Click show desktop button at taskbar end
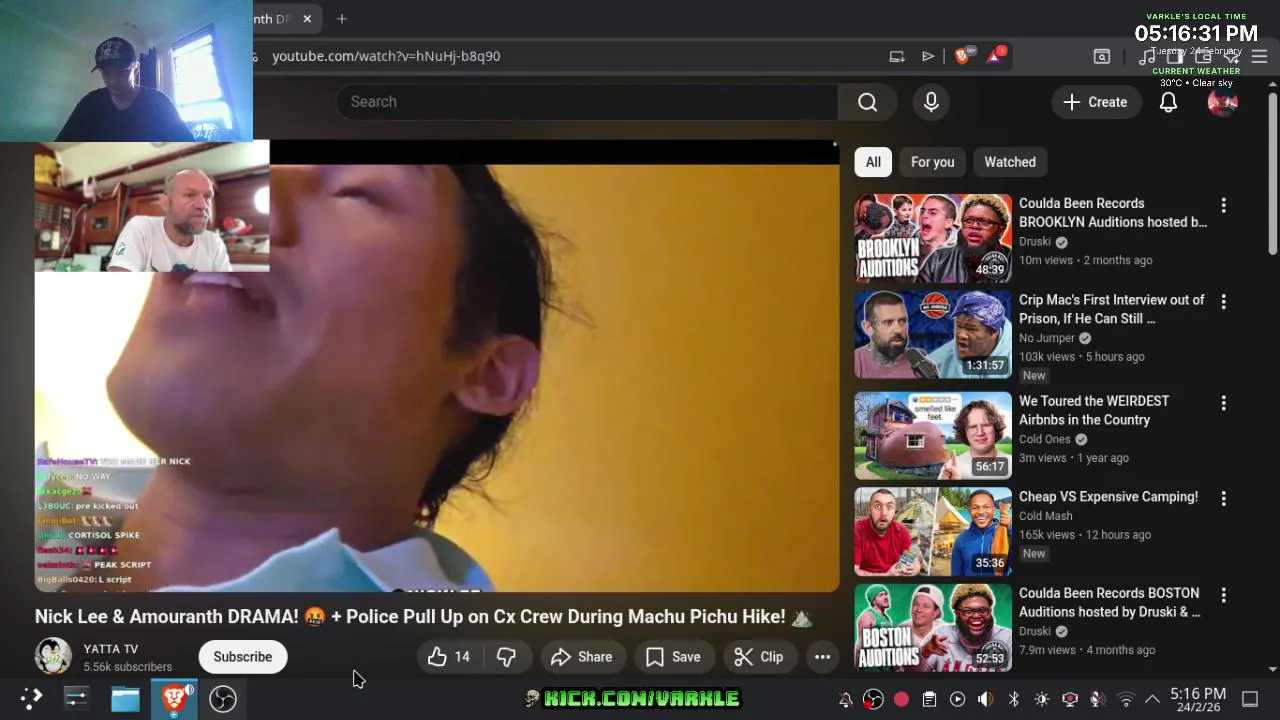Screen dimensions: 1280x720 [1250, 699]
